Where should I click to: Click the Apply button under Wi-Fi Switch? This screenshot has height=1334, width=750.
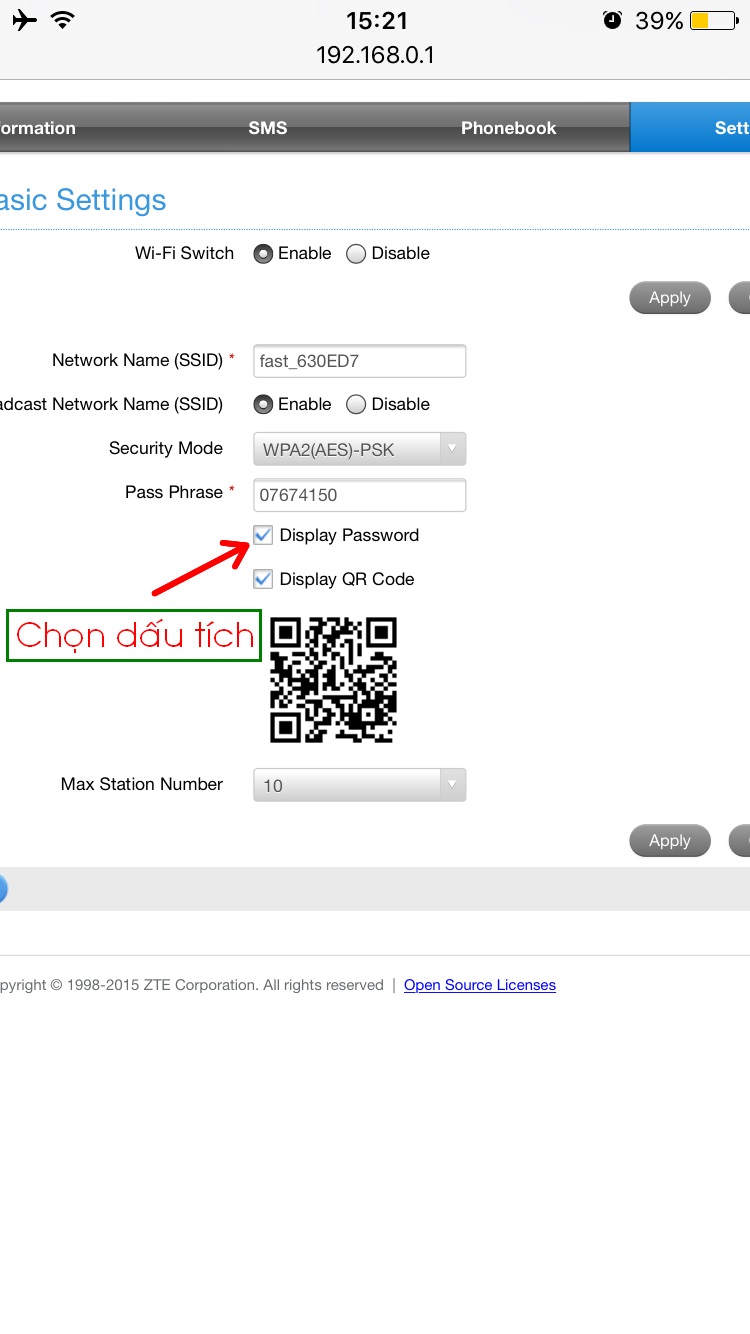(670, 298)
